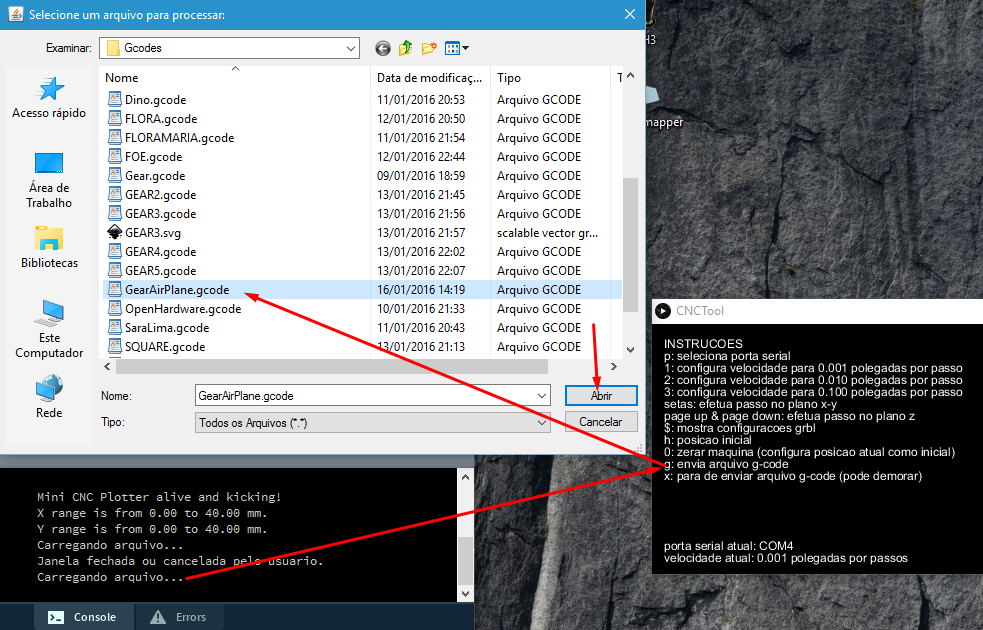Select file icon of SQUARE.gcode
The height and width of the screenshot is (630, 983).
point(114,346)
